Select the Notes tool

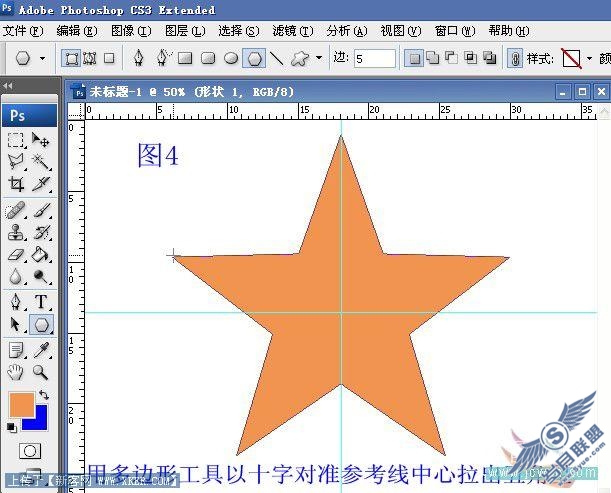16,350
